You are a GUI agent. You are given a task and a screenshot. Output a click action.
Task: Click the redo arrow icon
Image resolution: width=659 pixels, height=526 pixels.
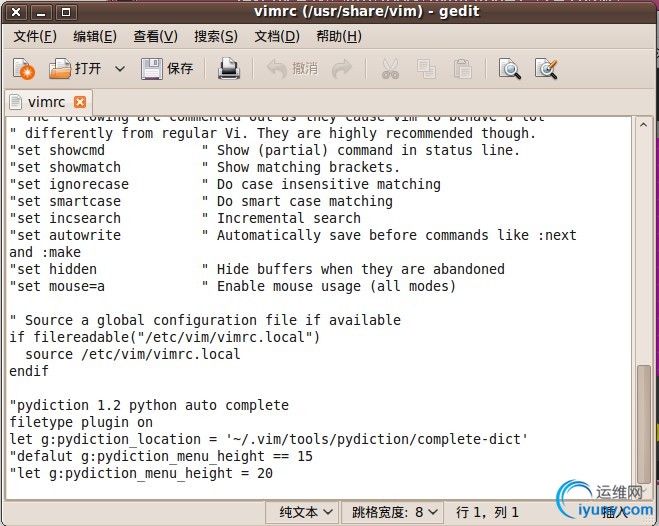point(342,68)
